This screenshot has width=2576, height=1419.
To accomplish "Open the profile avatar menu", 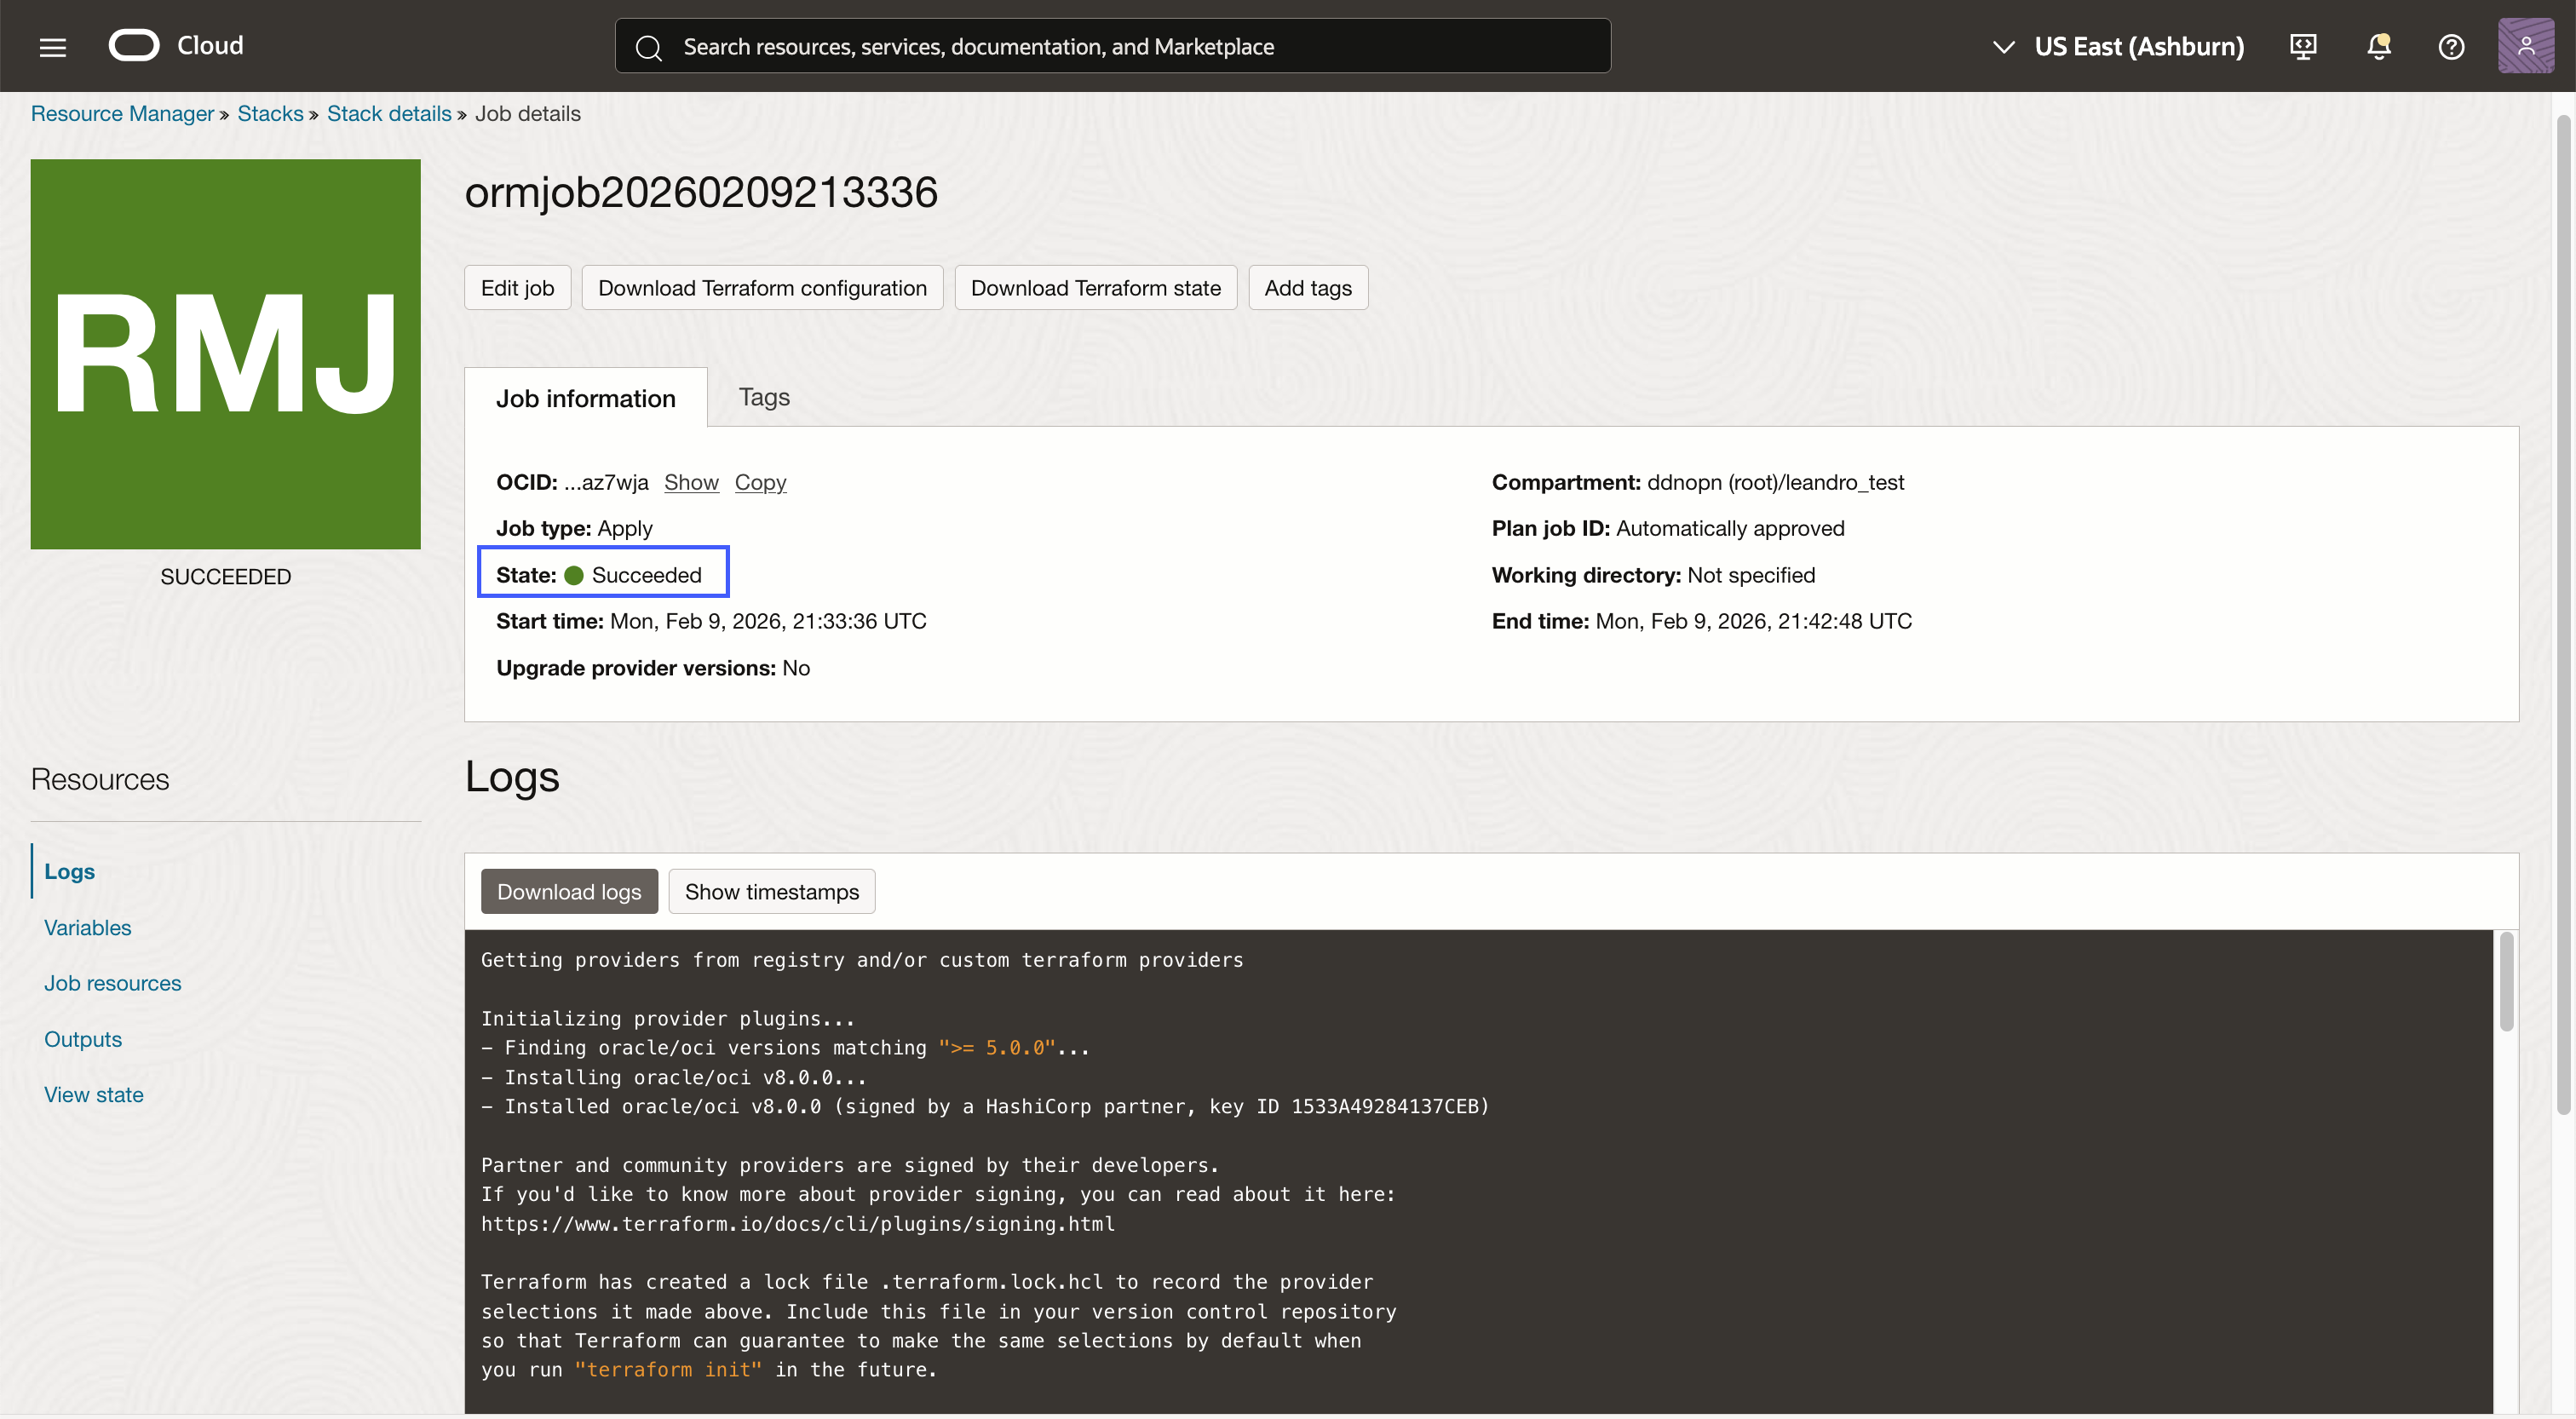I will pos(2526,46).
